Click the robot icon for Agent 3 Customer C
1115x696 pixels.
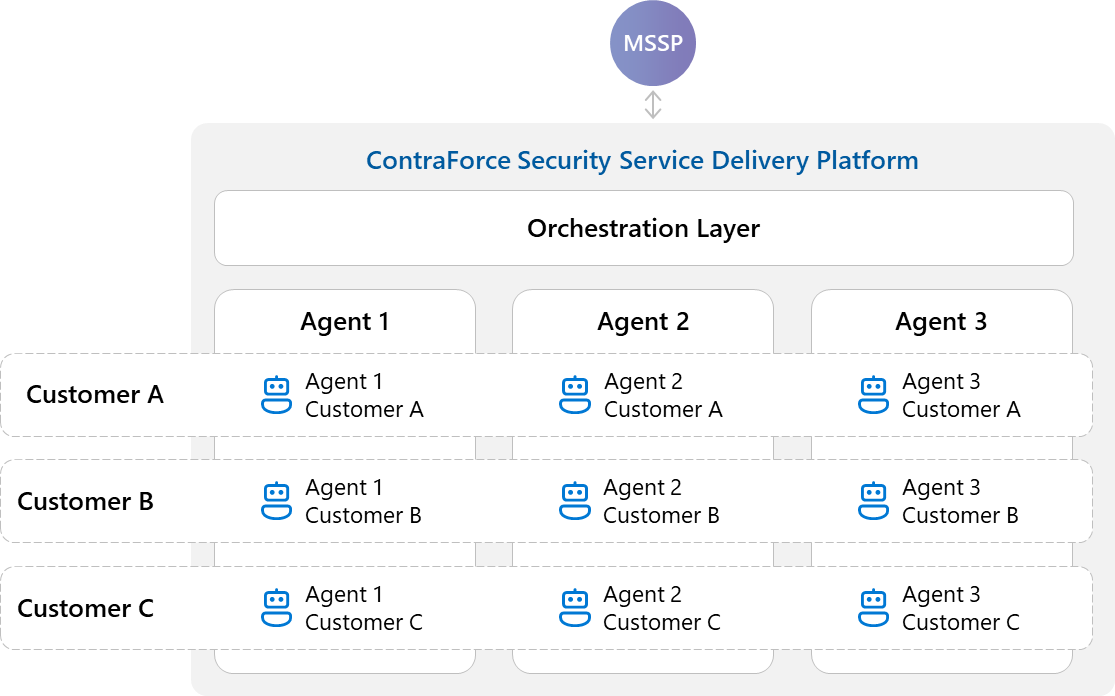click(x=873, y=608)
